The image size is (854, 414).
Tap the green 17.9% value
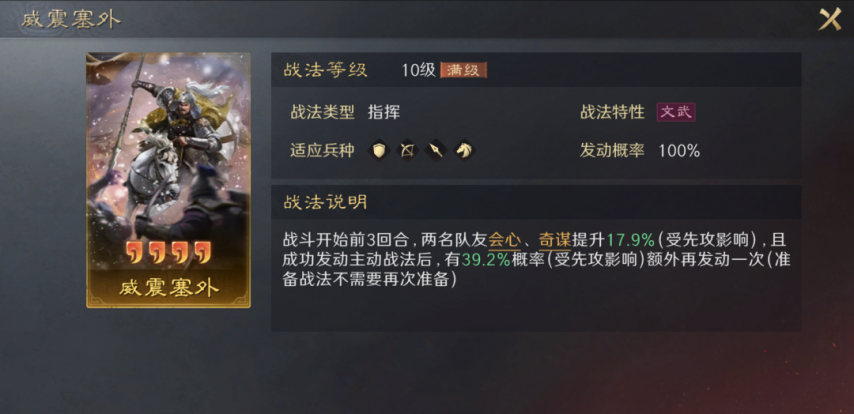click(x=631, y=240)
